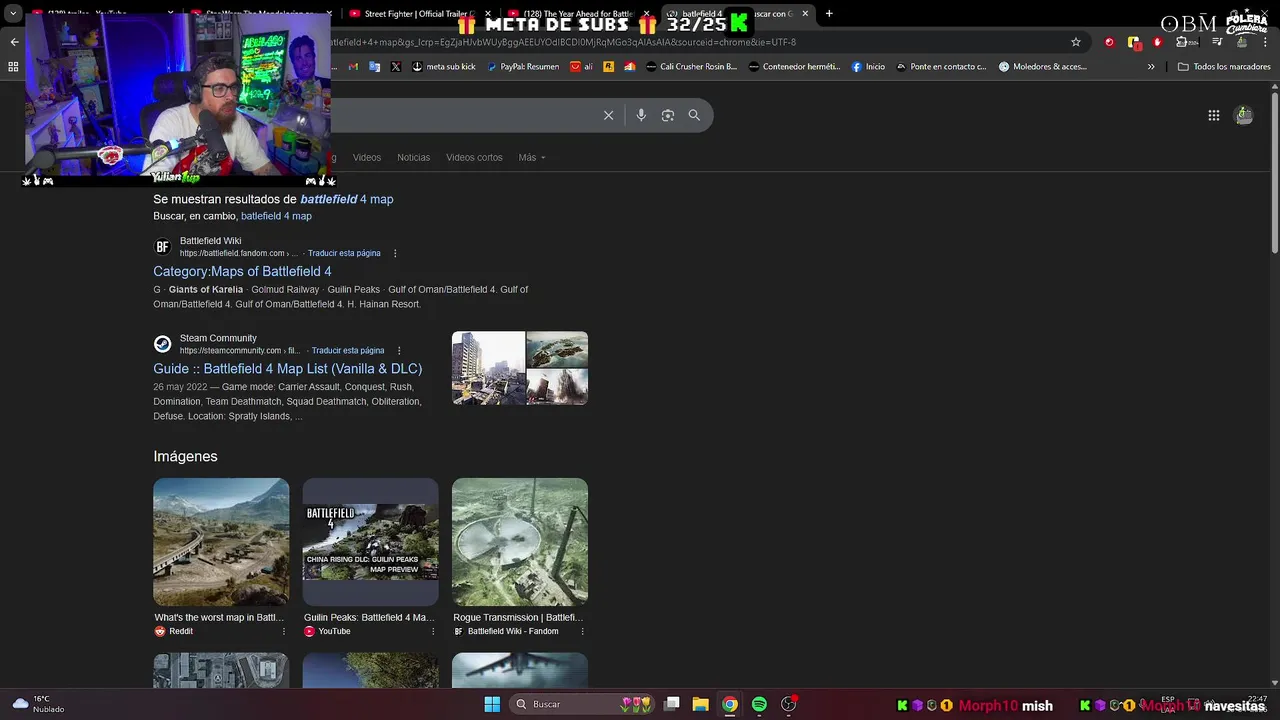
Task: Click the Steam Community site logo
Action: 162,344
